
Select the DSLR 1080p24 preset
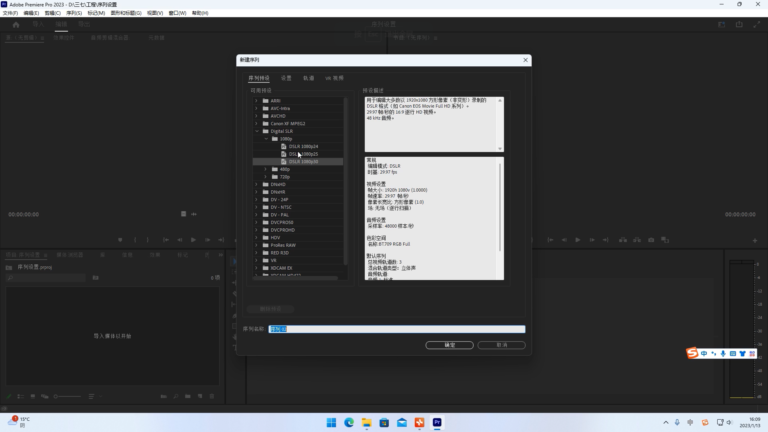(303, 146)
